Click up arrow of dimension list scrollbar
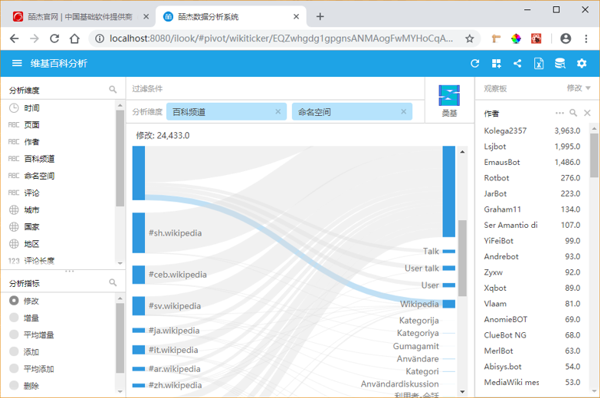This screenshot has height=398, width=600. (x=120, y=105)
